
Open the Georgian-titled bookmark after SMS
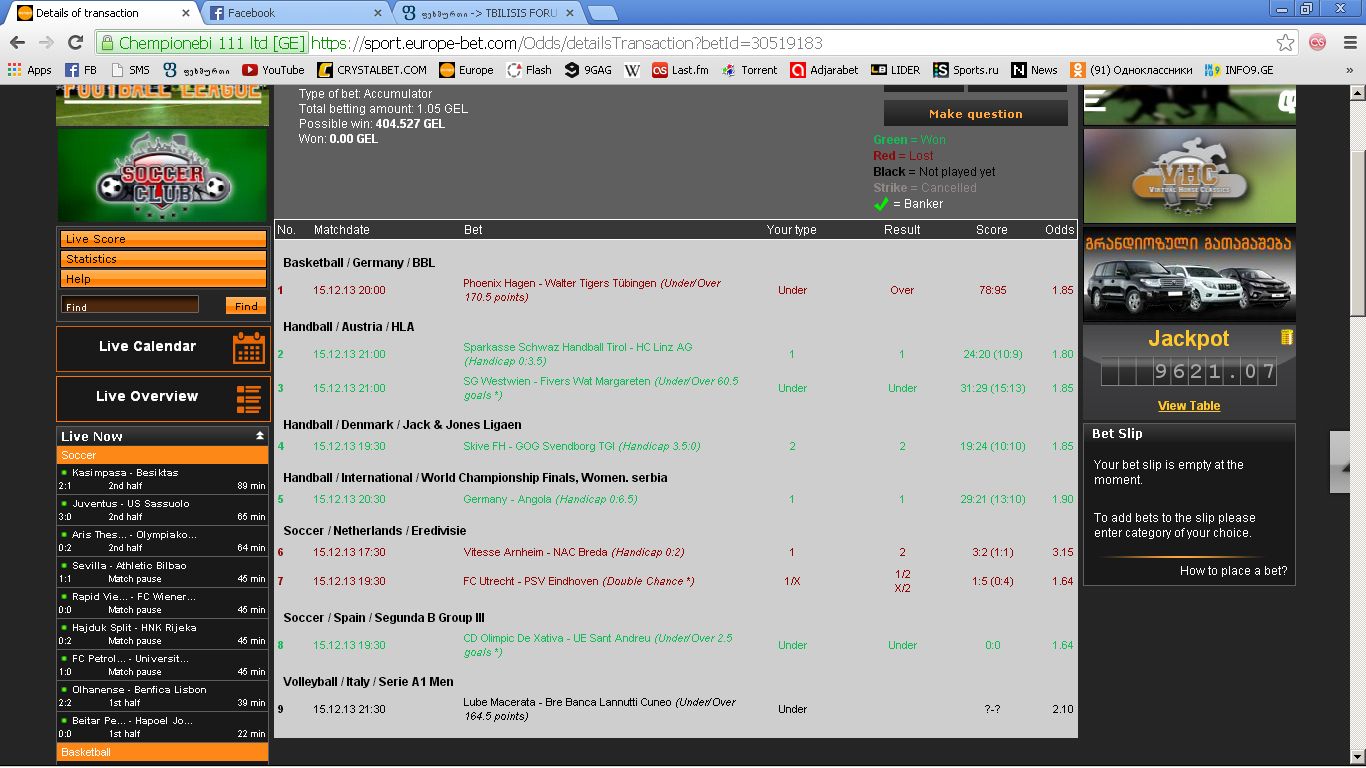[197, 70]
